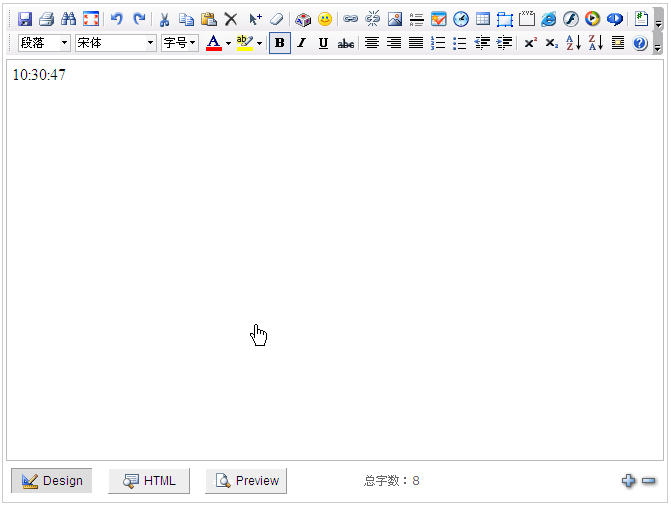Open the font color dropdown arrow
The image size is (671, 505).
(x=229, y=43)
